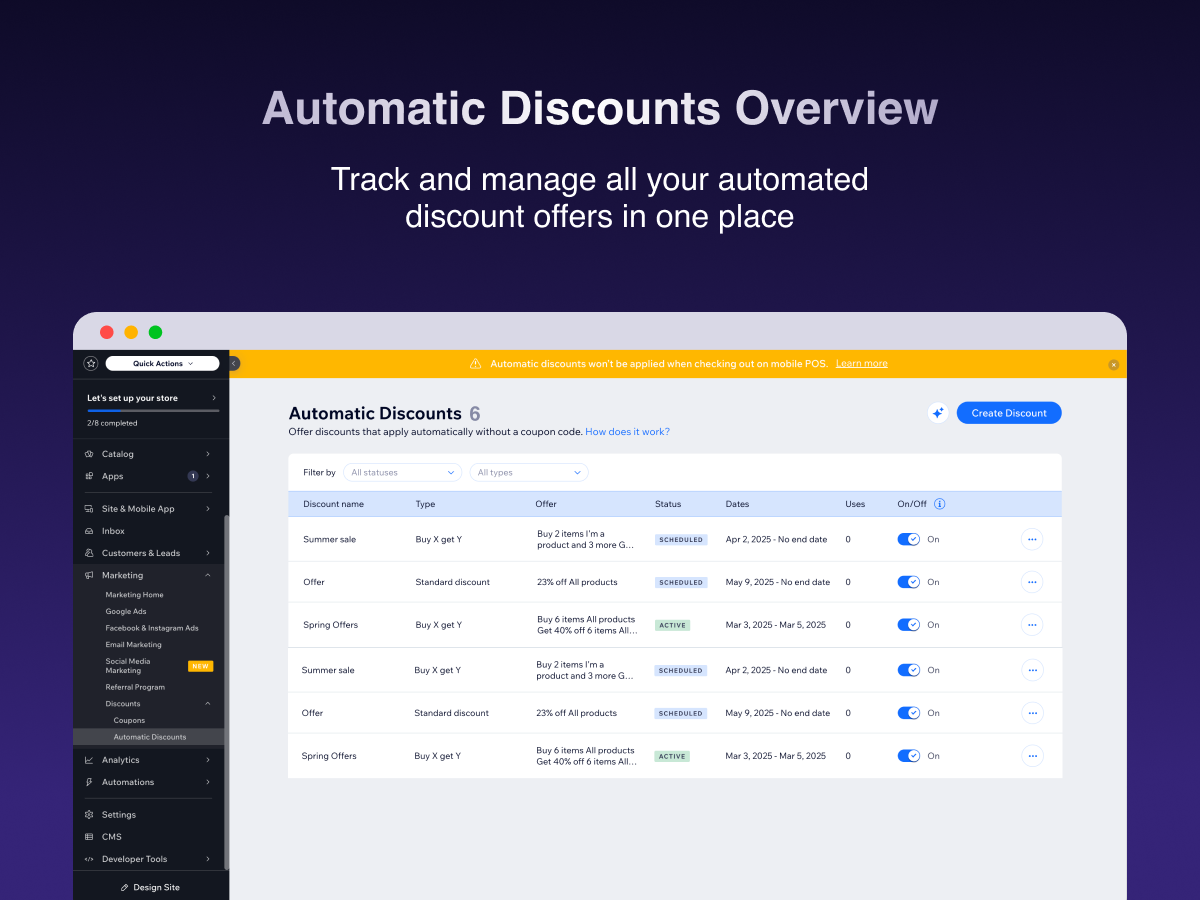Open the All statuses filter dropdown
This screenshot has height=900, width=1200.
402,473
